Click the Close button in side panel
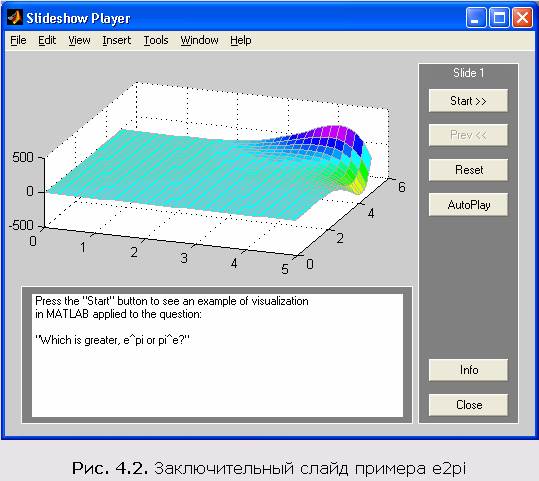Image resolution: width=539 pixels, height=481 pixels. point(468,405)
